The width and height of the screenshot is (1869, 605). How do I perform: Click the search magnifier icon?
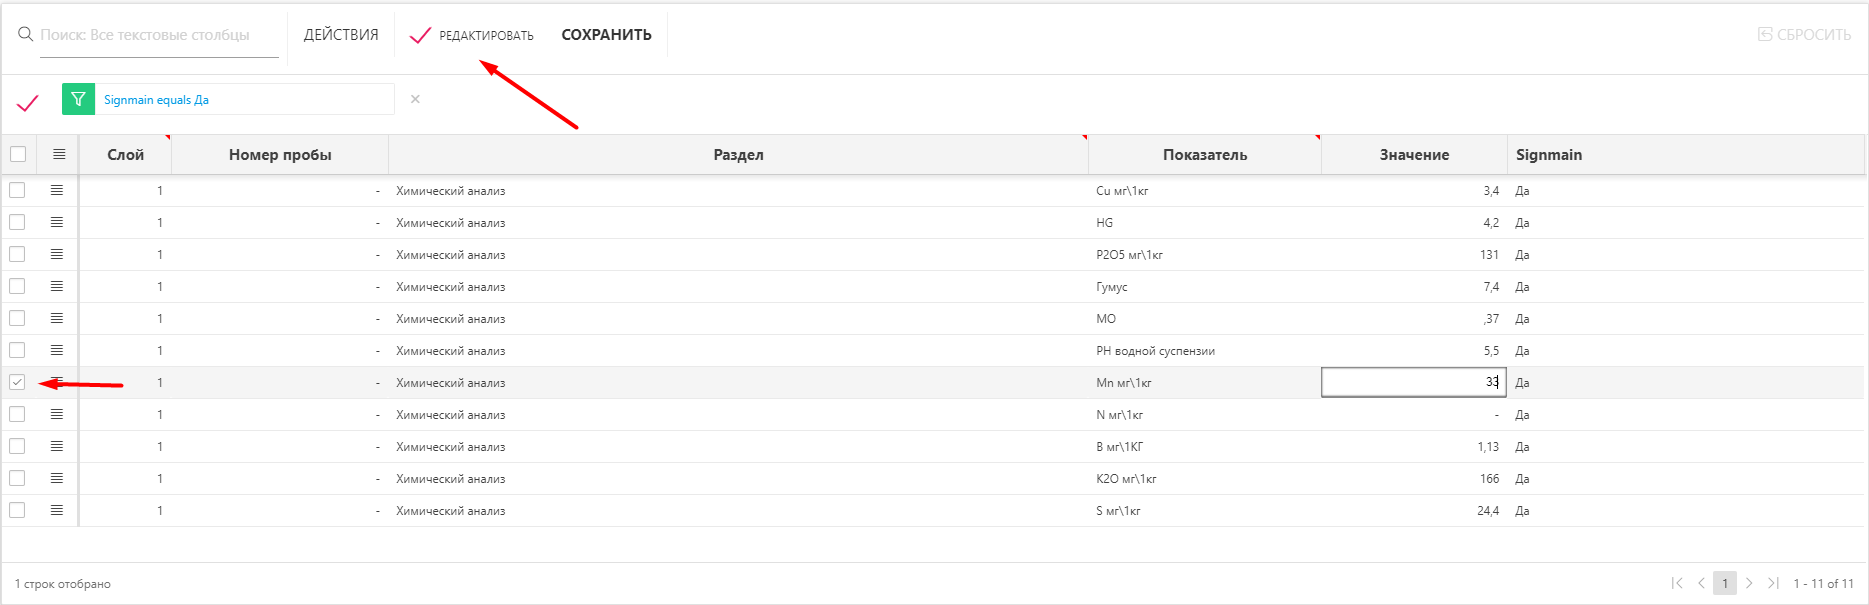pos(25,35)
